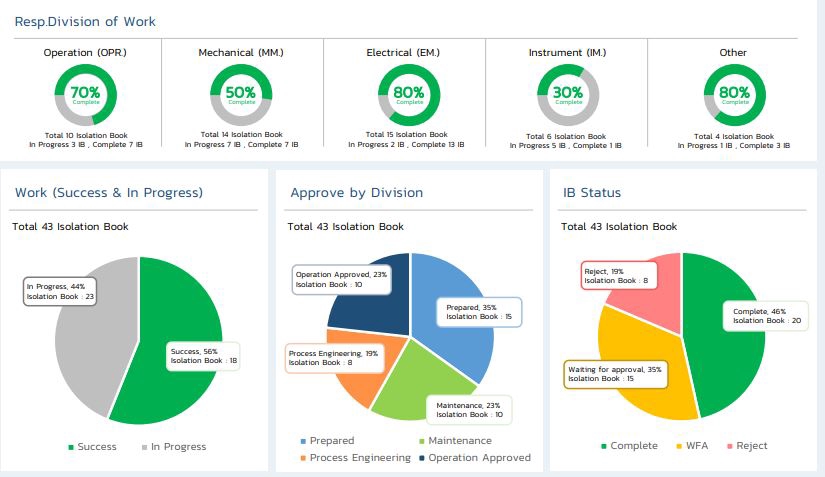Toggle the Process Engineering legend entry
Viewport: 825px width, 477px height.
tap(355, 458)
